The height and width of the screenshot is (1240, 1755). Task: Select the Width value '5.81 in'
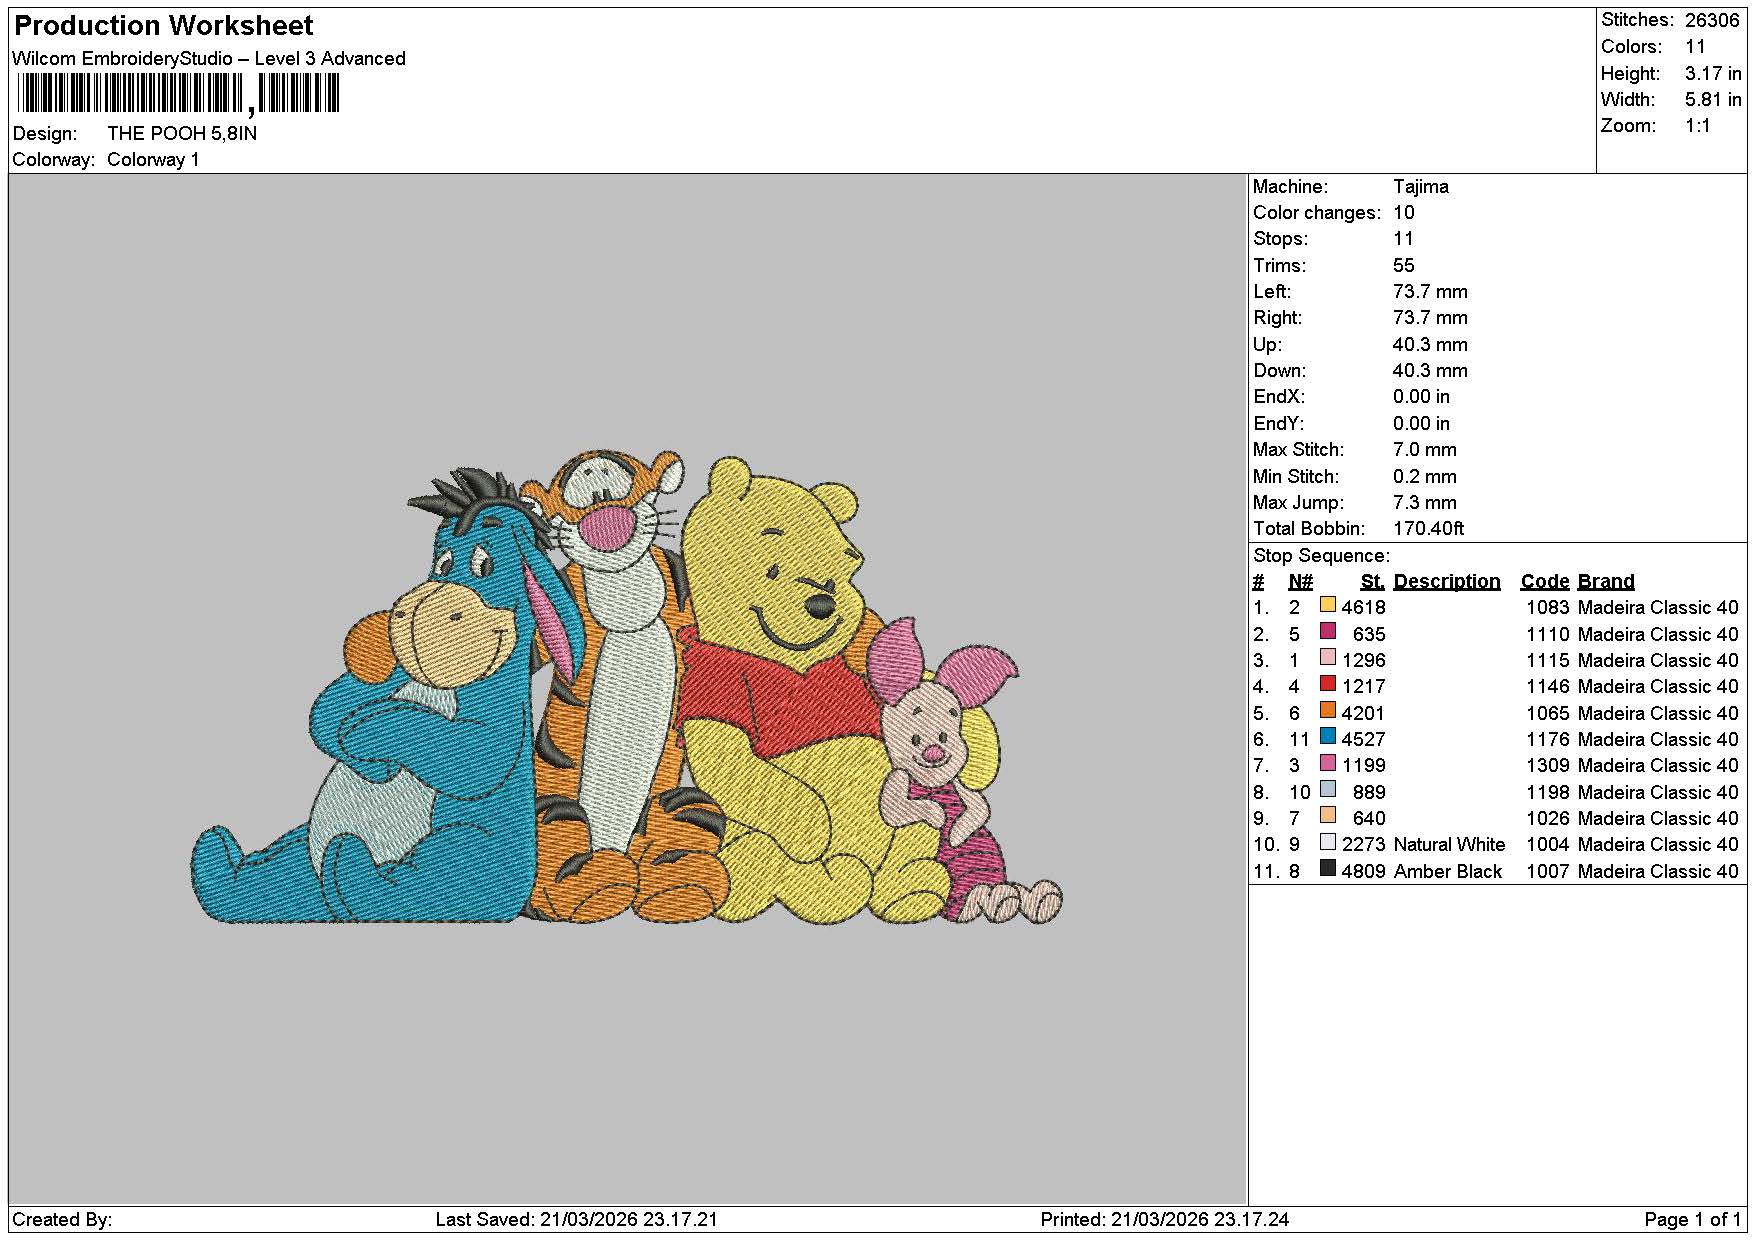[1713, 100]
